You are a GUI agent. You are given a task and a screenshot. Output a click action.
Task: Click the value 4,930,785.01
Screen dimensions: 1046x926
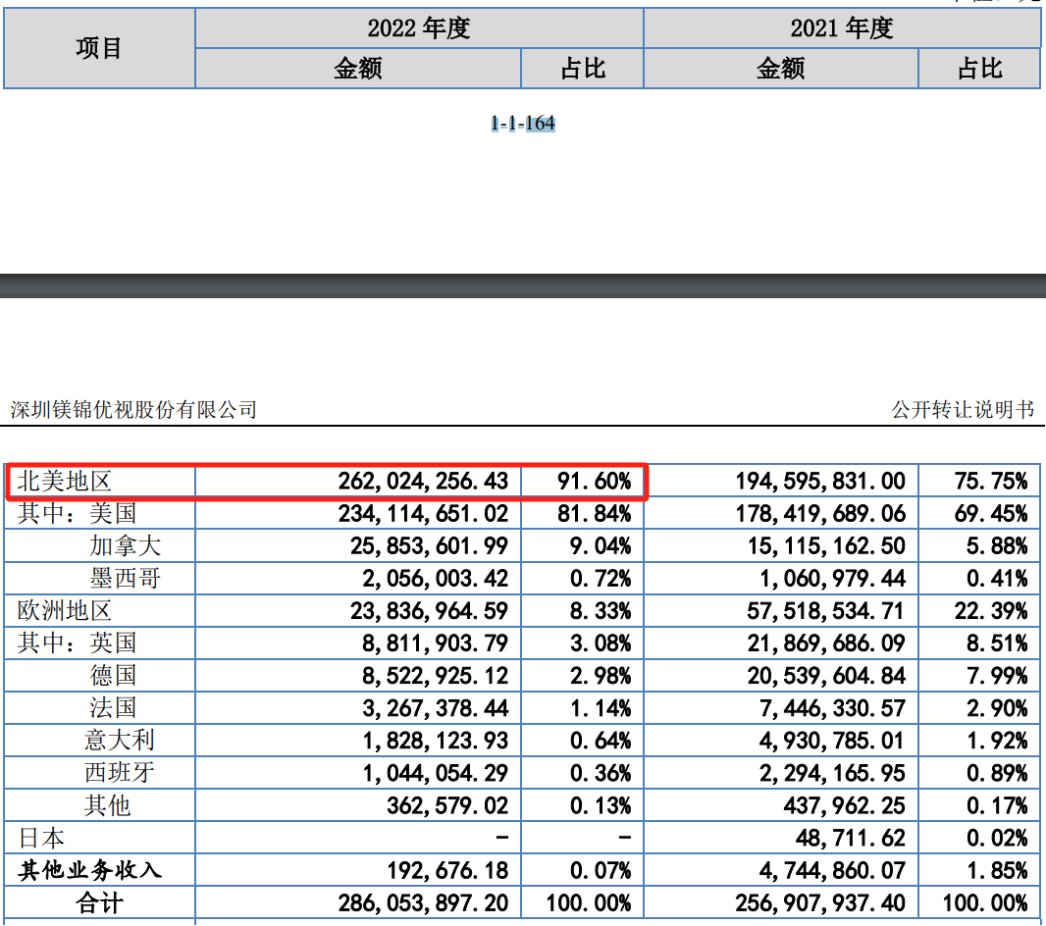click(x=833, y=740)
